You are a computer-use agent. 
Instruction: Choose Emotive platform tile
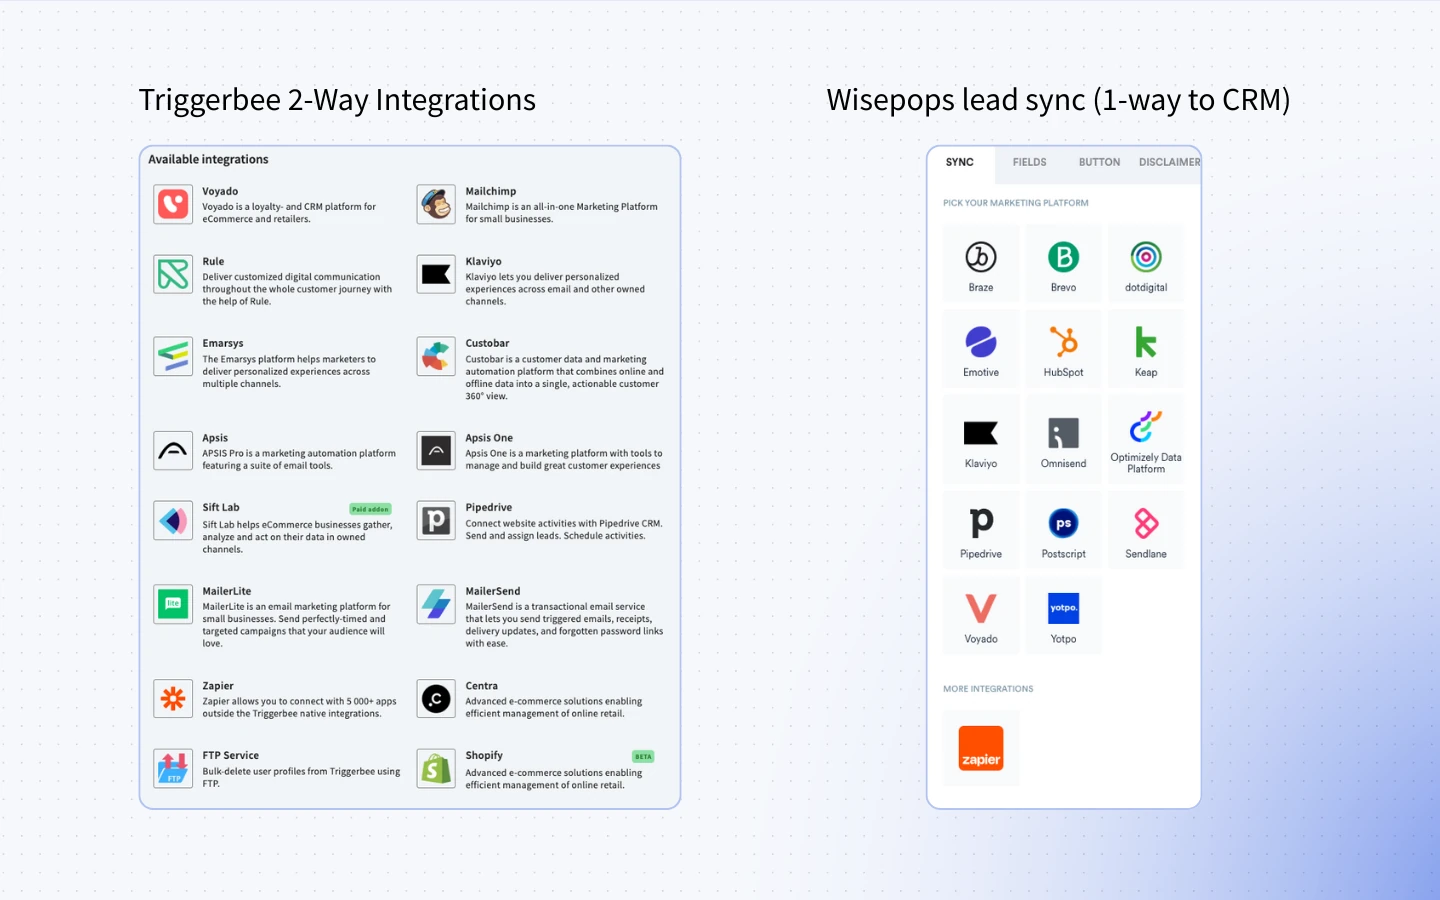[981, 349]
